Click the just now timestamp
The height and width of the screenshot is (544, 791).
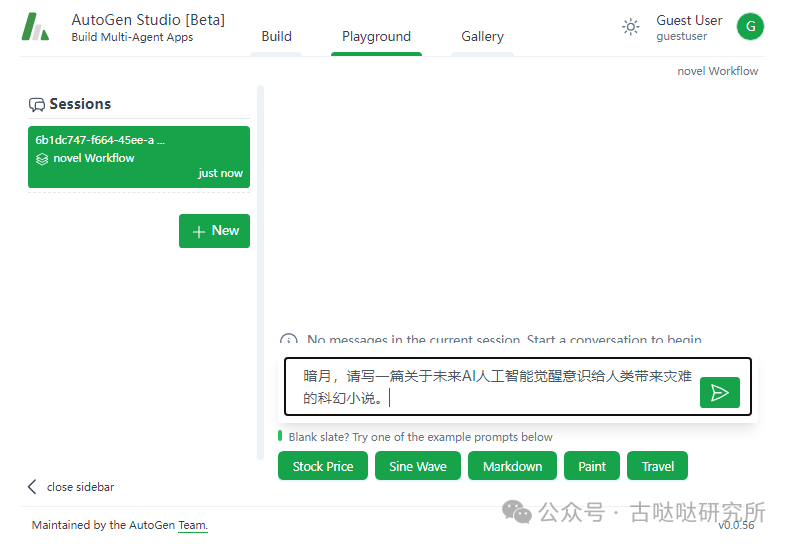[220, 173]
